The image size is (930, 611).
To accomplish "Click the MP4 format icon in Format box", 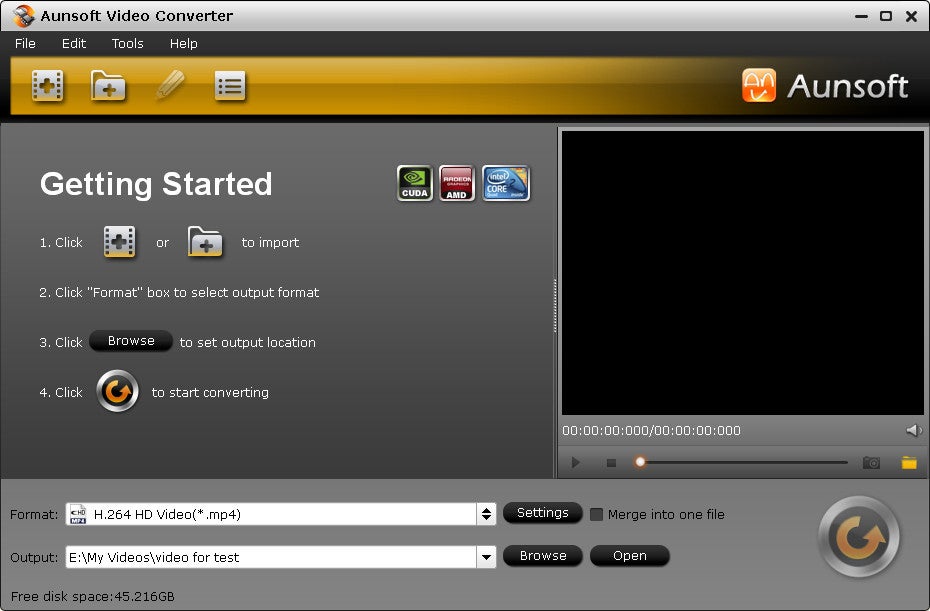I will coord(78,514).
